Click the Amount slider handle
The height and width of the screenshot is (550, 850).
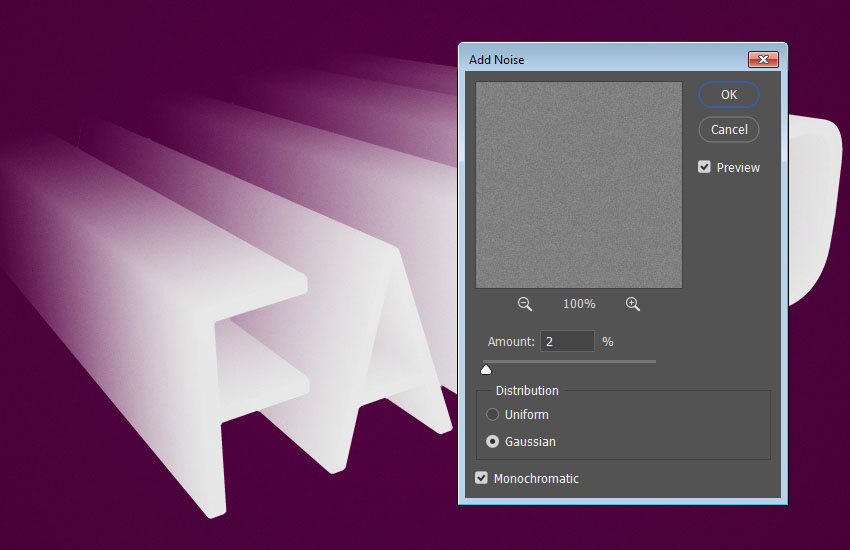pyautogui.click(x=486, y=370)
